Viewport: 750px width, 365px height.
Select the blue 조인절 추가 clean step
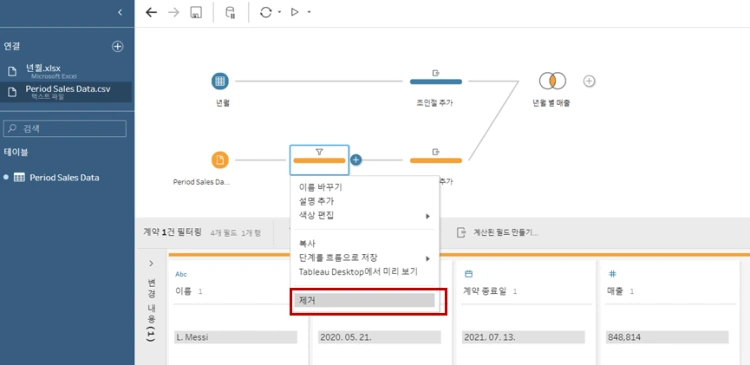436,81
